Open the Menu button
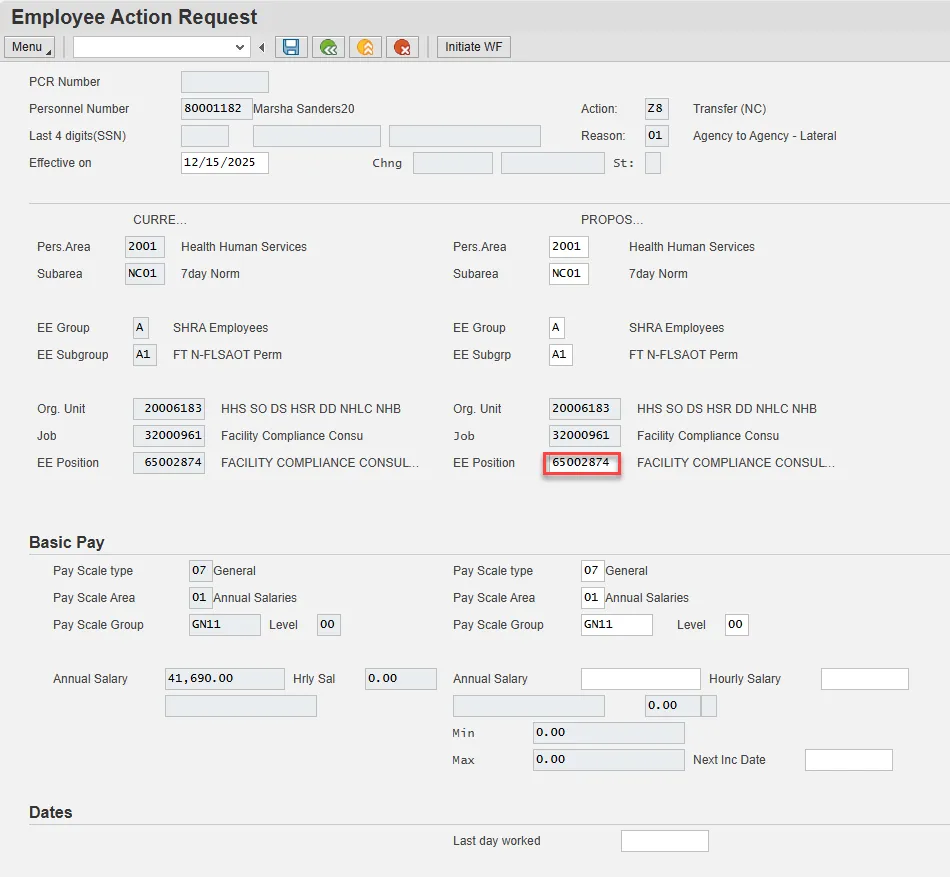Viewport: 950px width, 877px height. (x=31, y=47)
